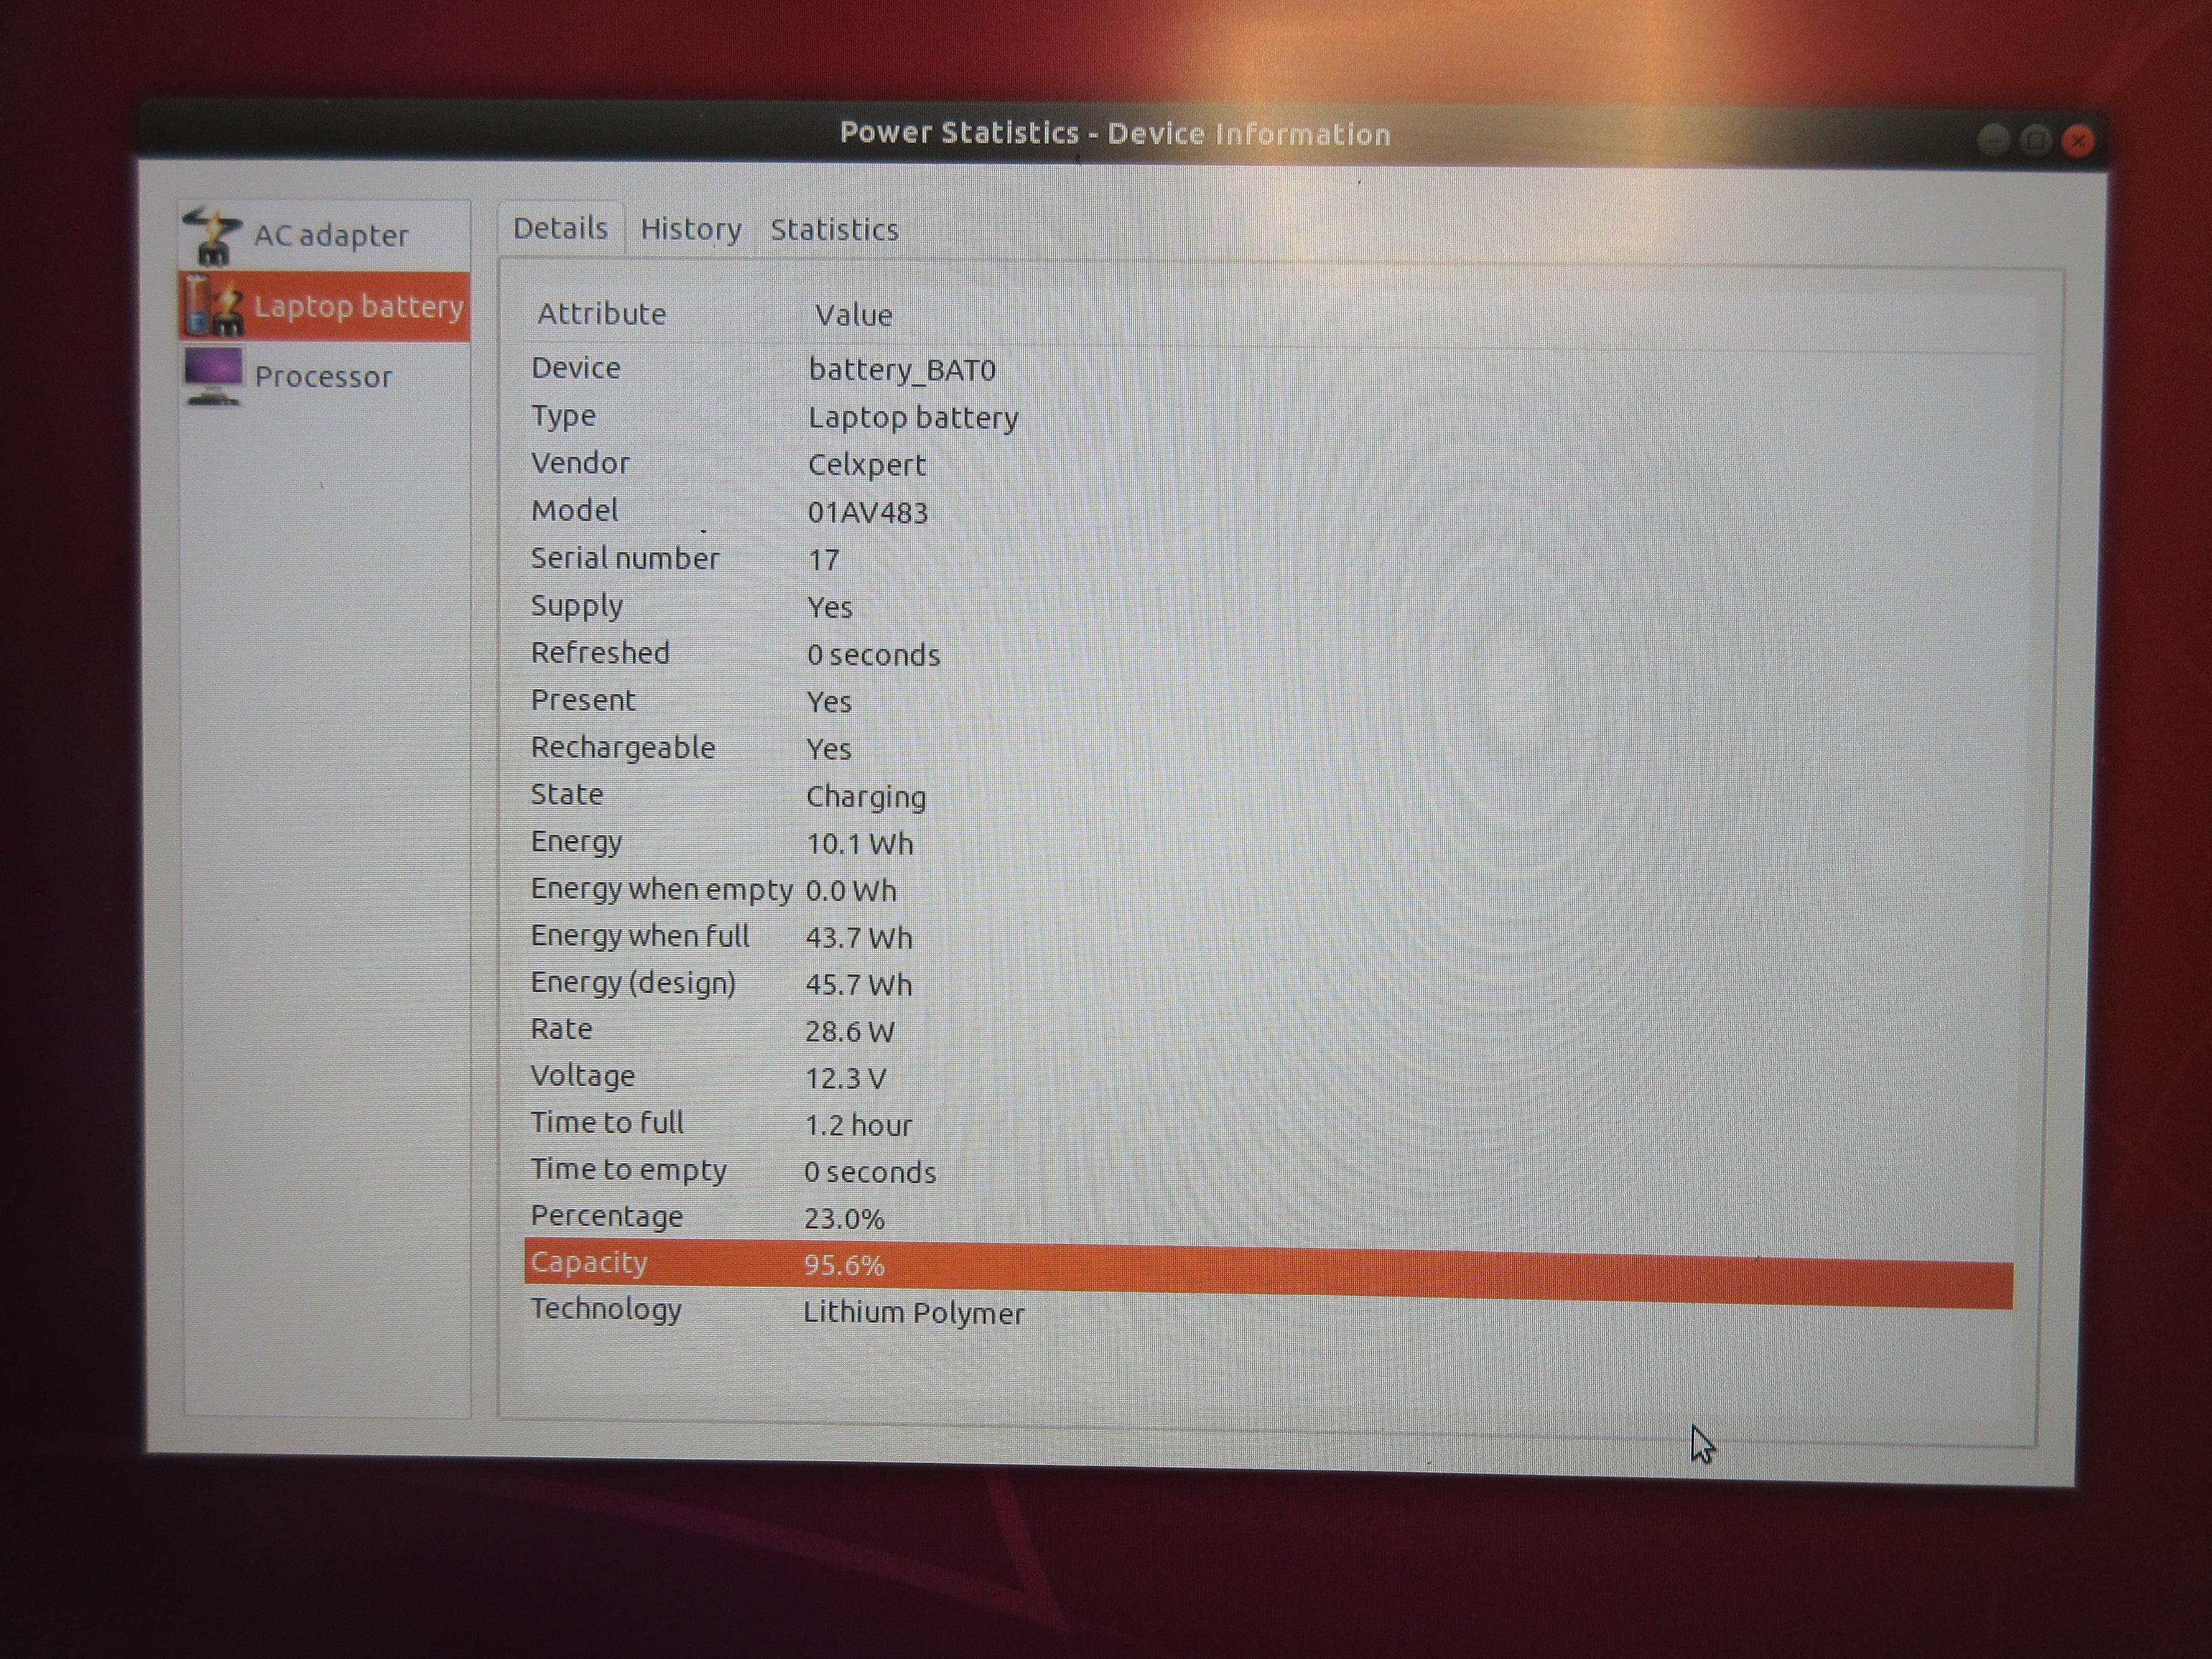Screen dimensions: 2212x1659
Task: Click the Value column header
Action: (853, 315)
